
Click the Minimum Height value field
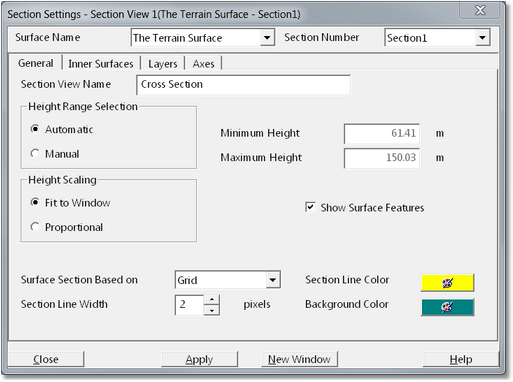tap(382, 133)
